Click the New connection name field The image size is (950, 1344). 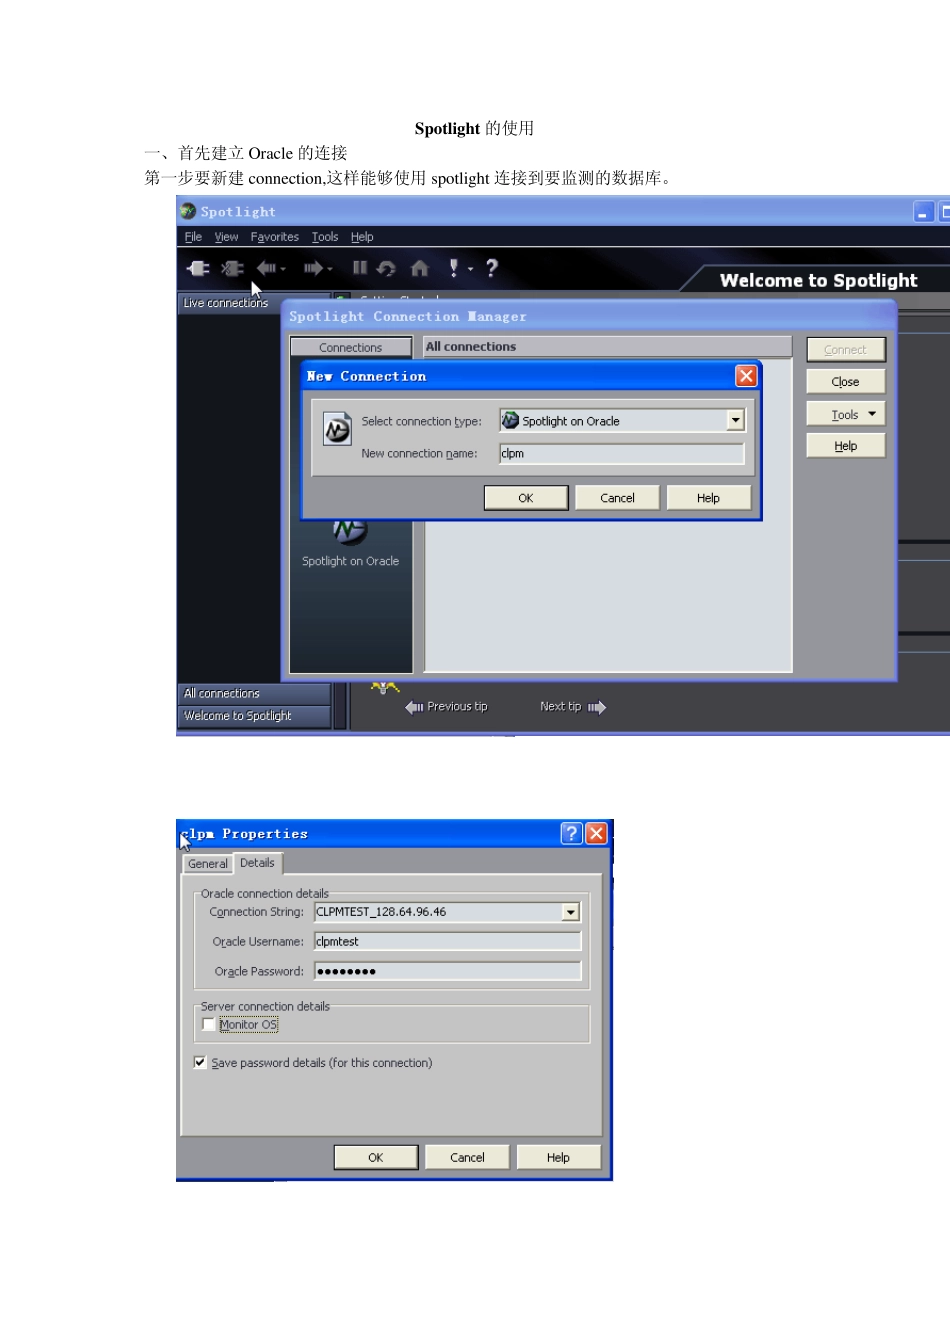[622, 453]
